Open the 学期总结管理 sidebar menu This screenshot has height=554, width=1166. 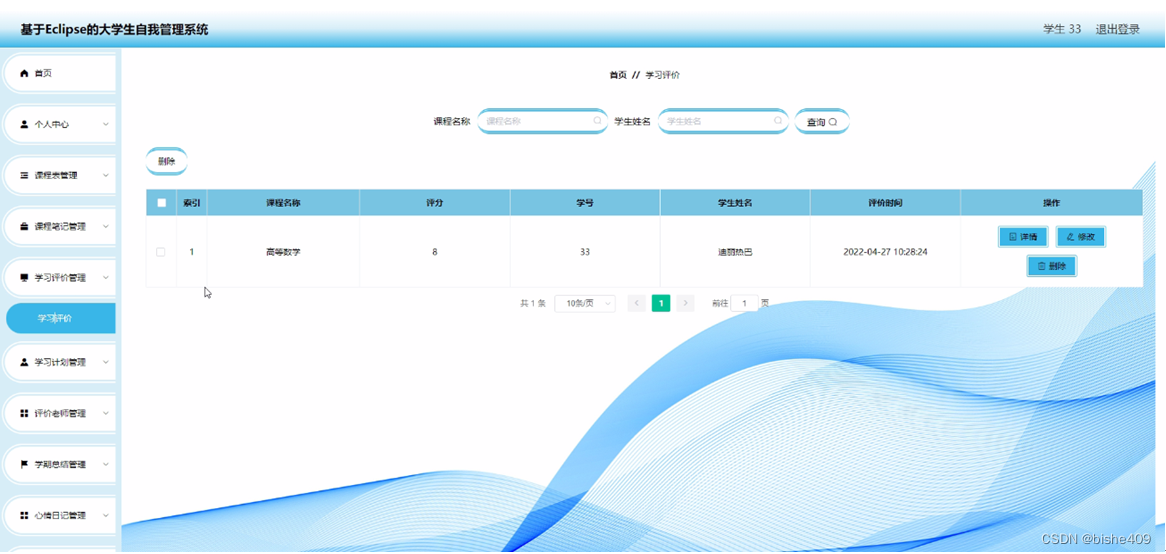coord(60,464)
